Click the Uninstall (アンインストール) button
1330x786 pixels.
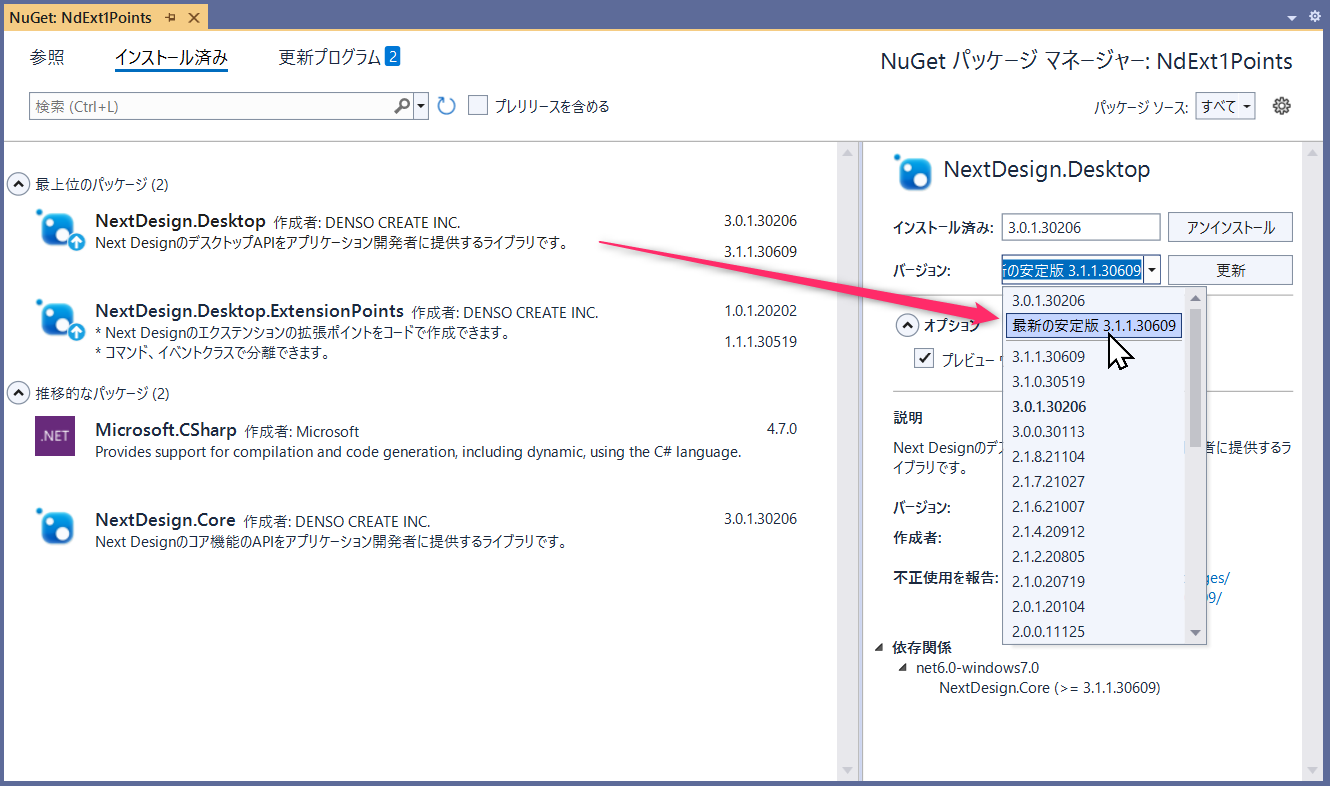click(x=1230, y=227)
